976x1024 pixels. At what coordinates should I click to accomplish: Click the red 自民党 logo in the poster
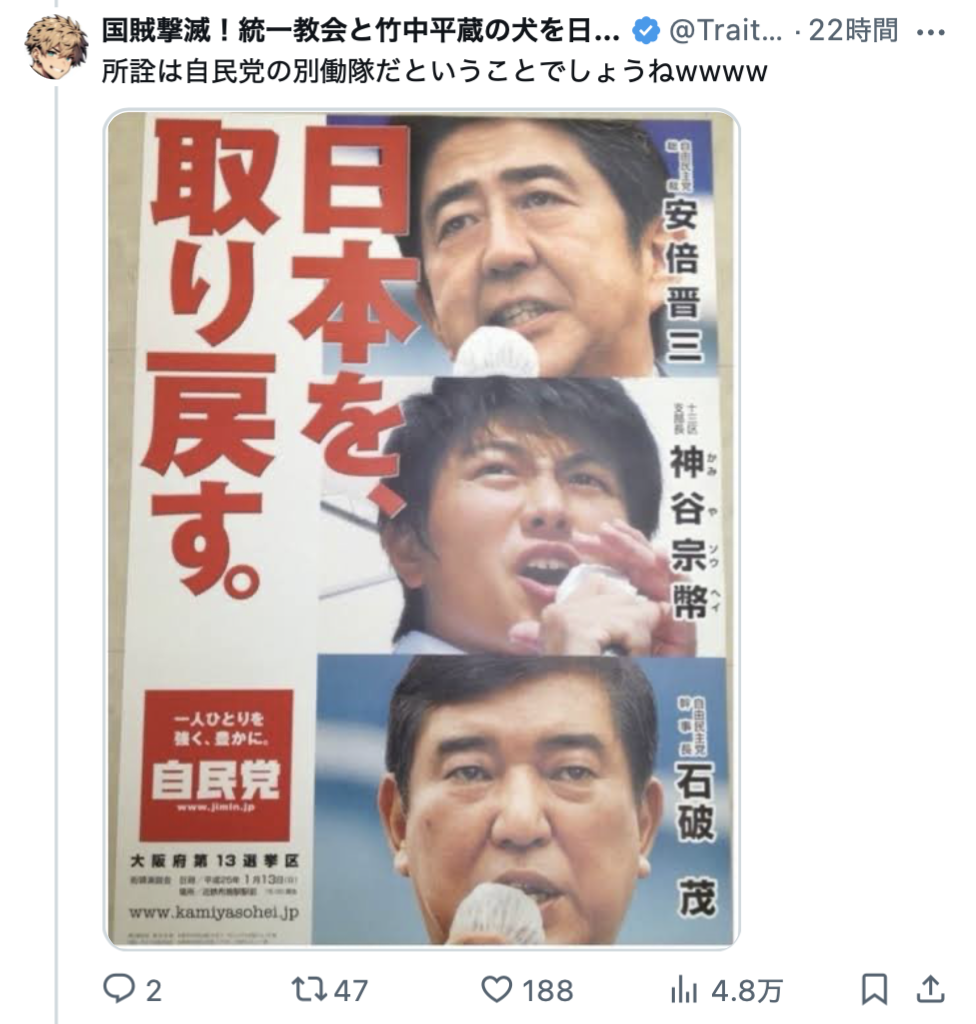(x=216, y=765)
